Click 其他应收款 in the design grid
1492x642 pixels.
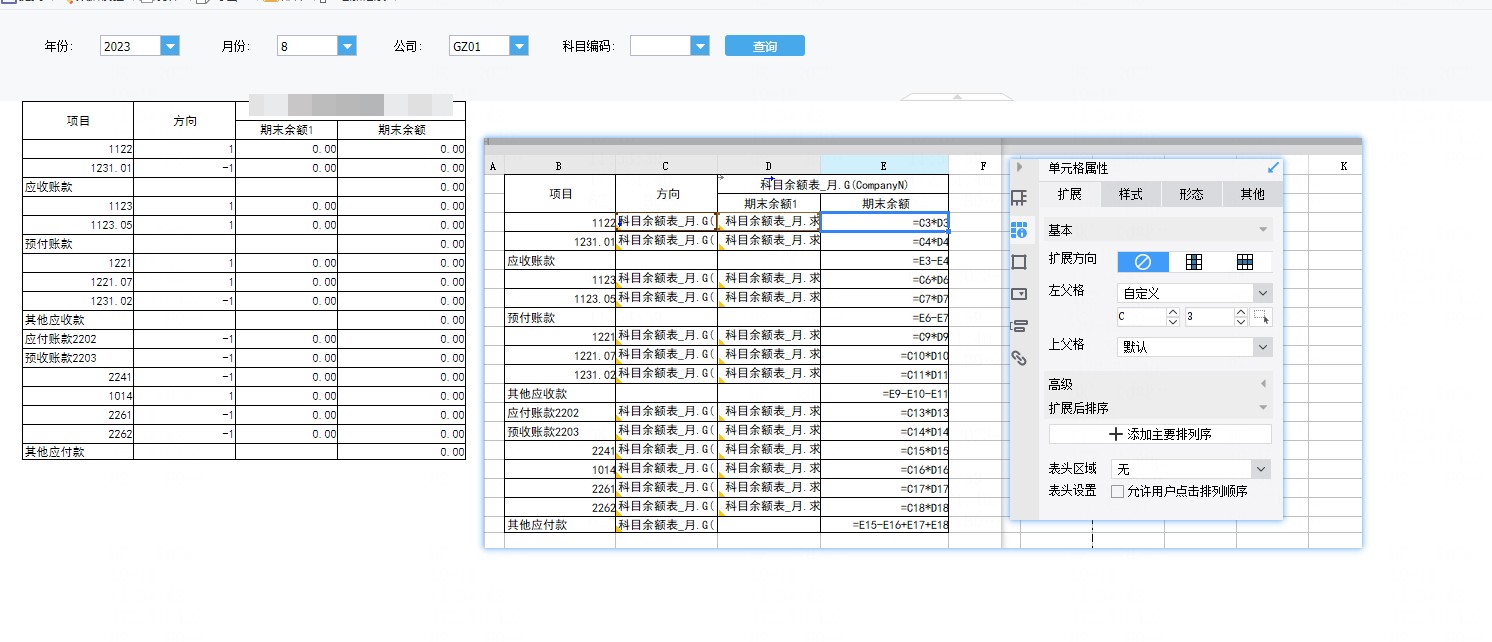coord(559,393)
